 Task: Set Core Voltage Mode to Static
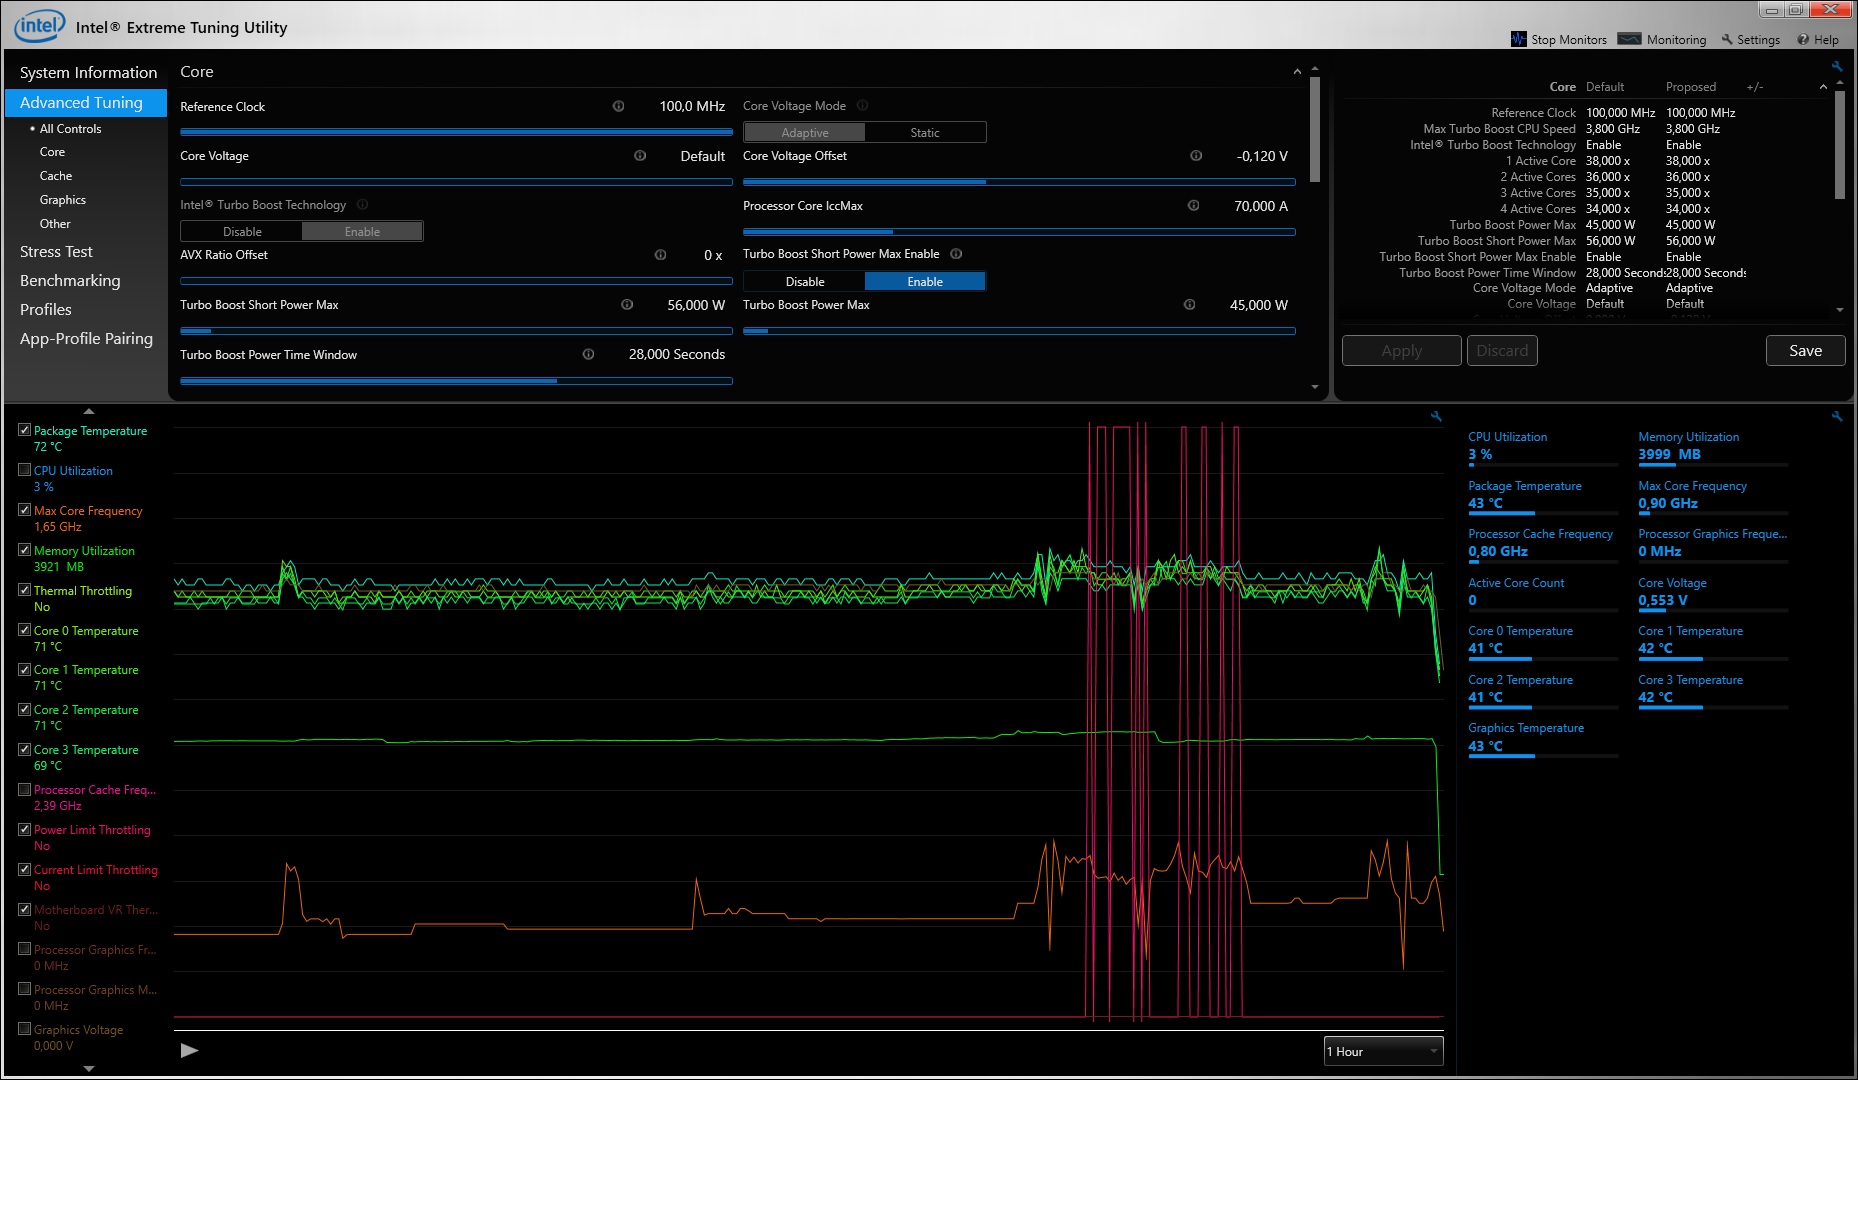tap(925, 132)
